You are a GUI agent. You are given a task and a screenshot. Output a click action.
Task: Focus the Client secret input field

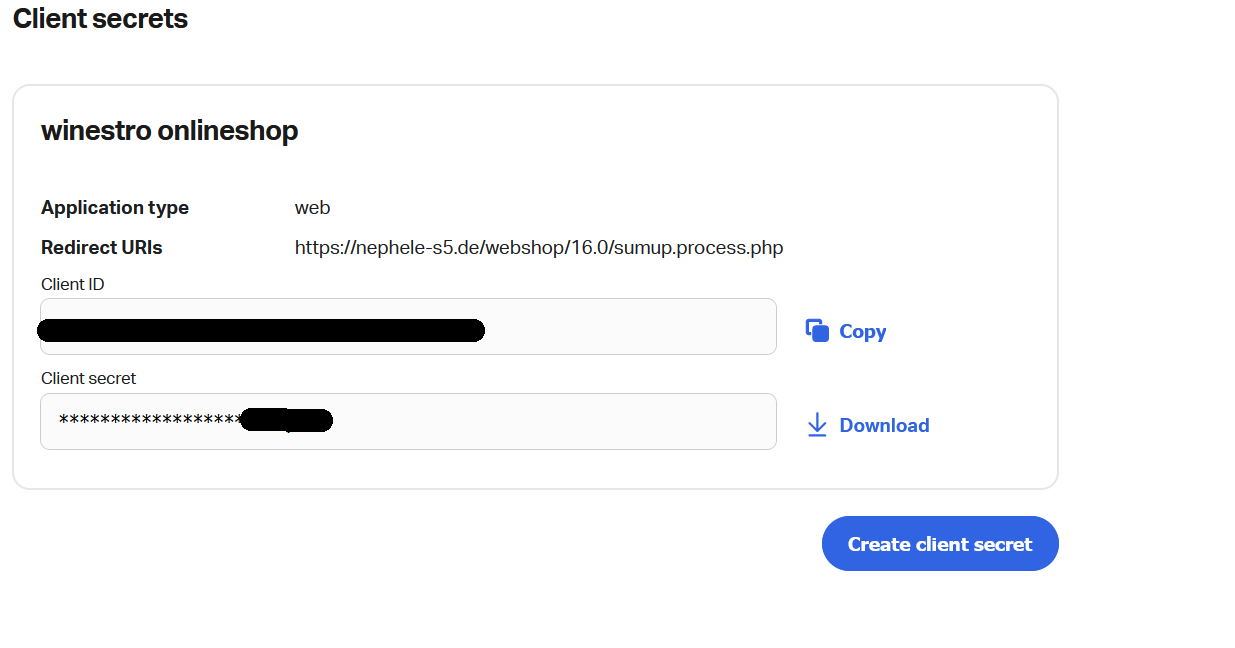point(550,422)
